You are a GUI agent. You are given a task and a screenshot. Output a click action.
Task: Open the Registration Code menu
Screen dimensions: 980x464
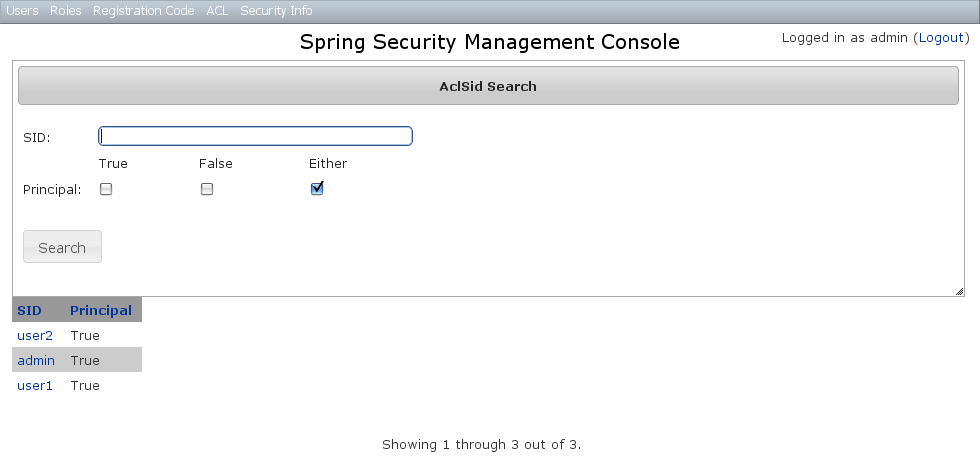143,11
